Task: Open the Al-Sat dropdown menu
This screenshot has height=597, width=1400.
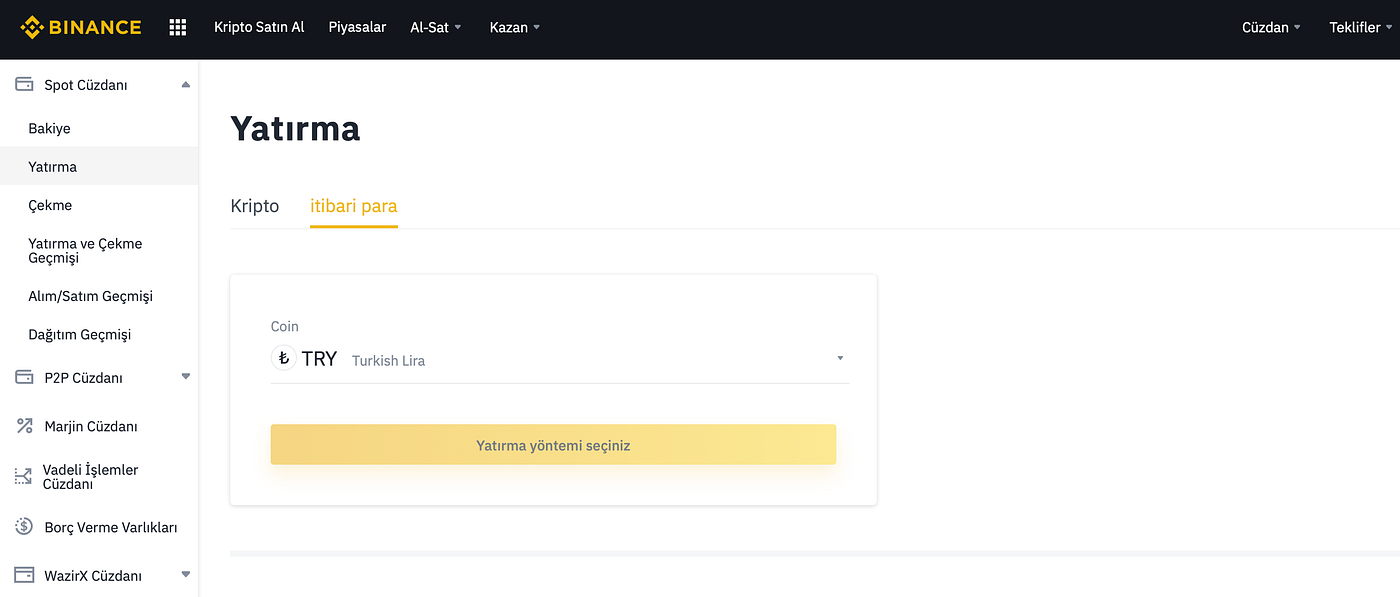Action: [436, 27]
